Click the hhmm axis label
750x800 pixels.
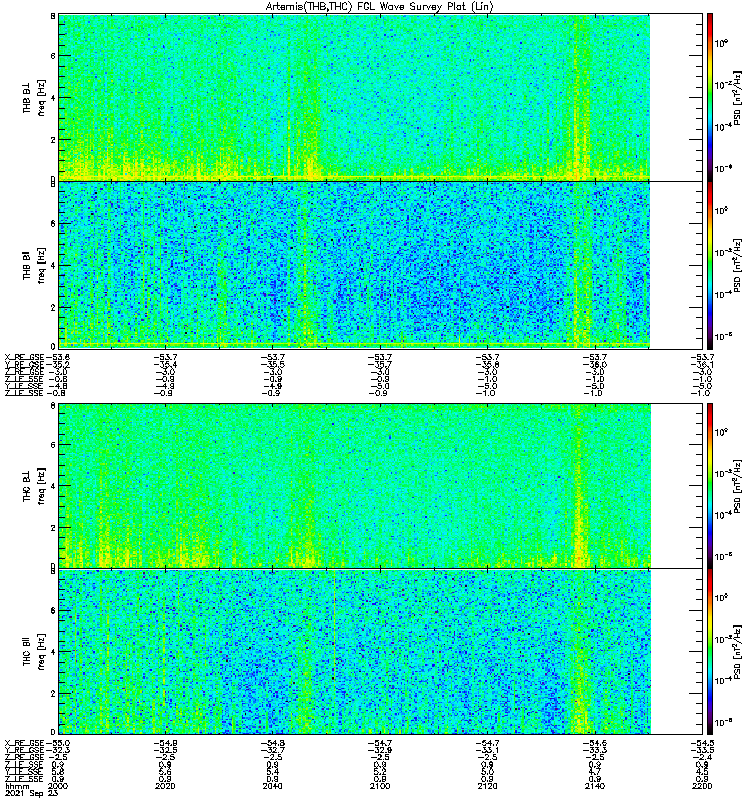[17, 786]
